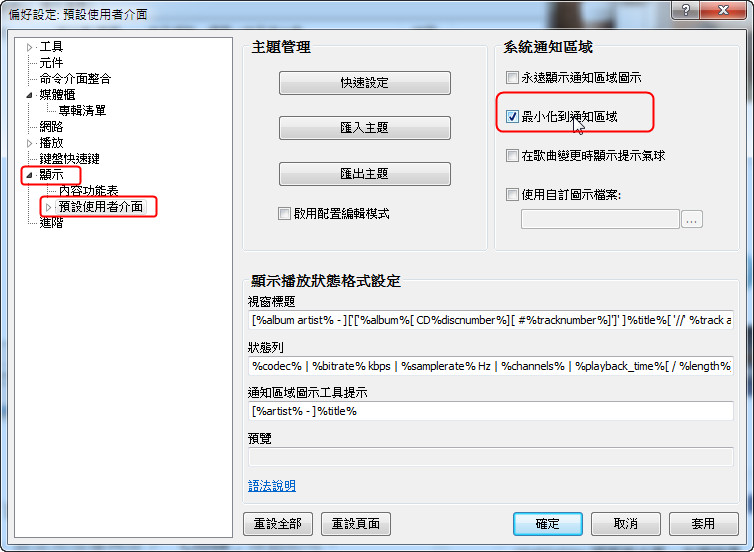Select 鍵盤快速鍵 in the tree

(70, 159)
